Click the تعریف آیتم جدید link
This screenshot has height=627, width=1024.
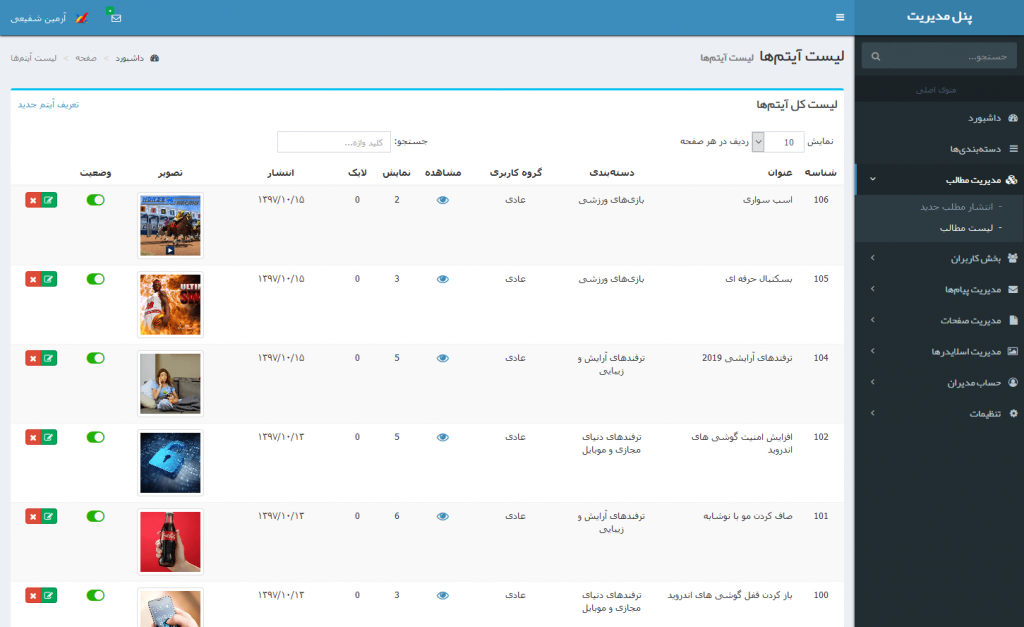tap(48, 104)
